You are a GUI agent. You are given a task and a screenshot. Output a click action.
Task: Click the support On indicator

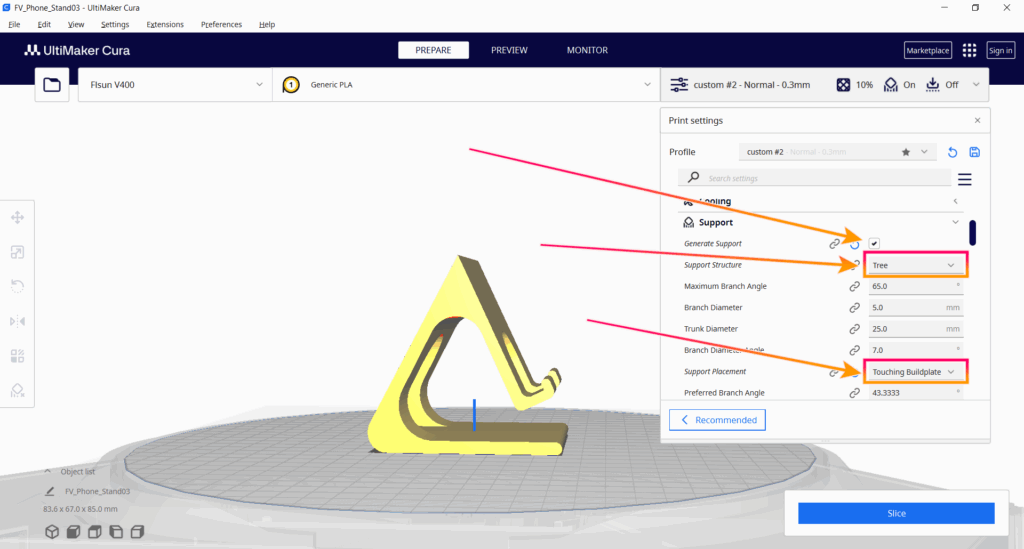[x=899, y=85]
